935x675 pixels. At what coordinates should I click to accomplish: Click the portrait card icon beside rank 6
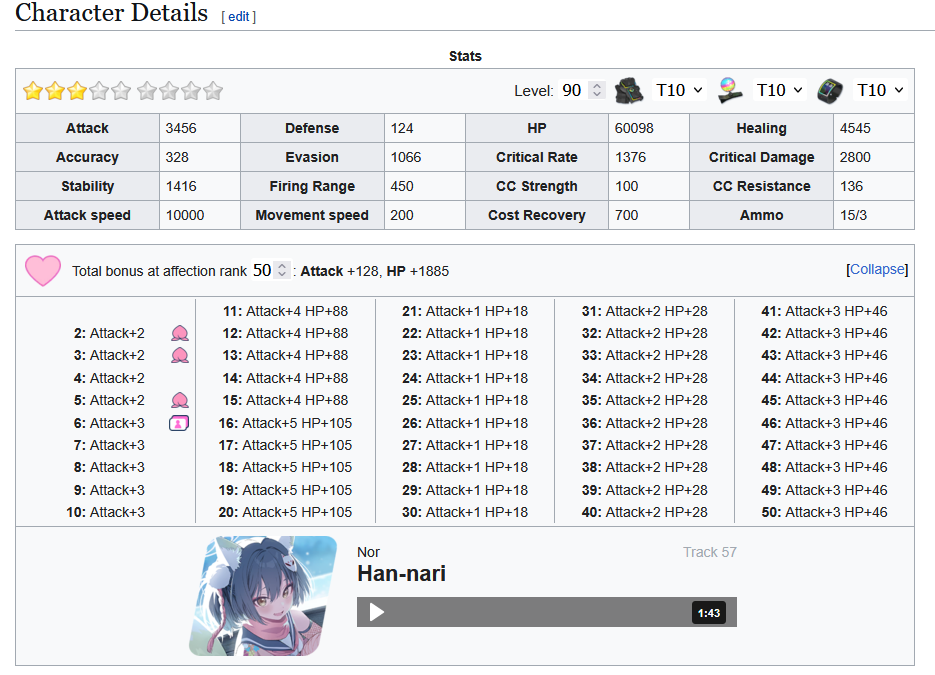pos(179,423)
